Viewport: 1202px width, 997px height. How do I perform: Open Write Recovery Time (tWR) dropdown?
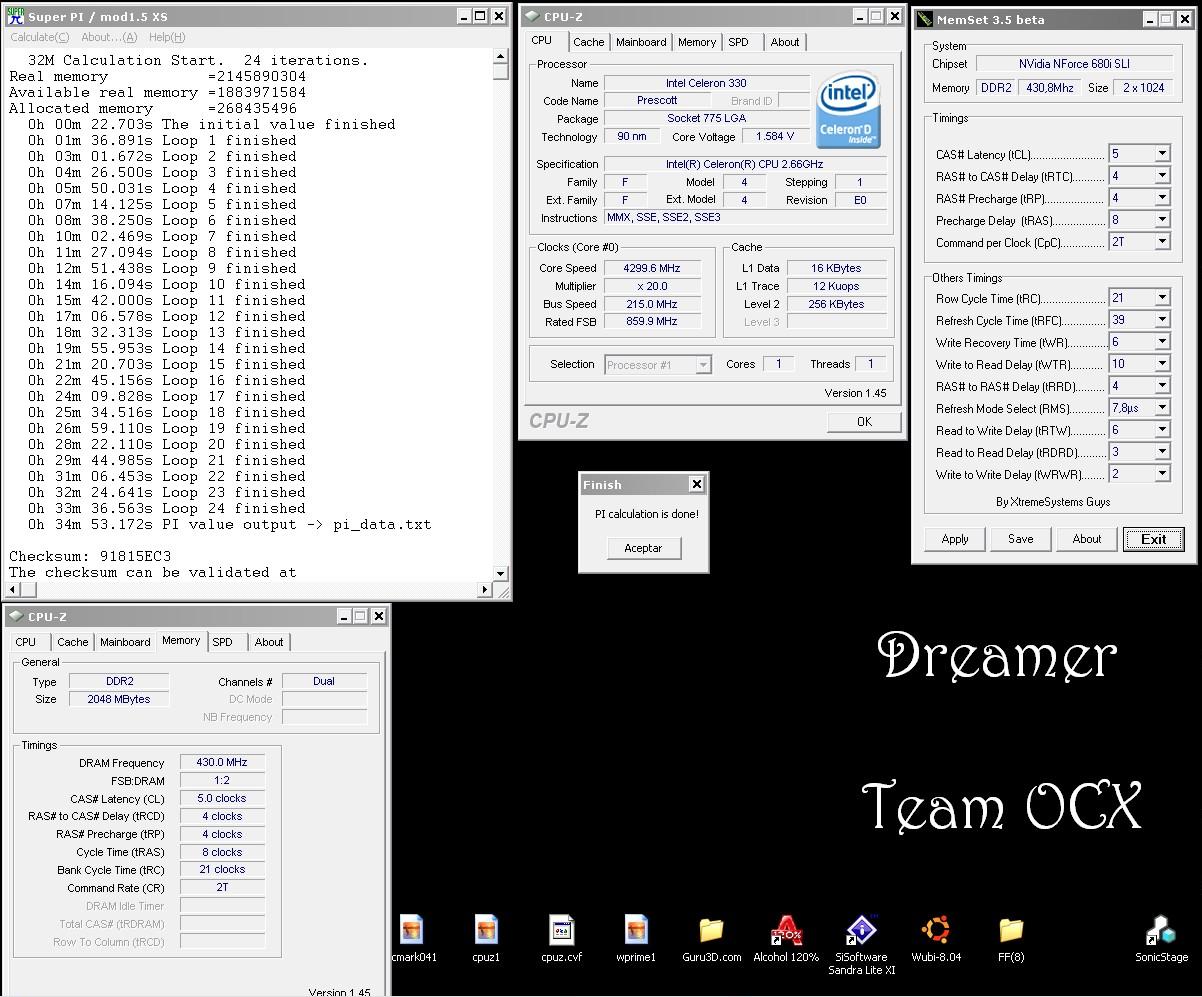(x=1162, y=342)
